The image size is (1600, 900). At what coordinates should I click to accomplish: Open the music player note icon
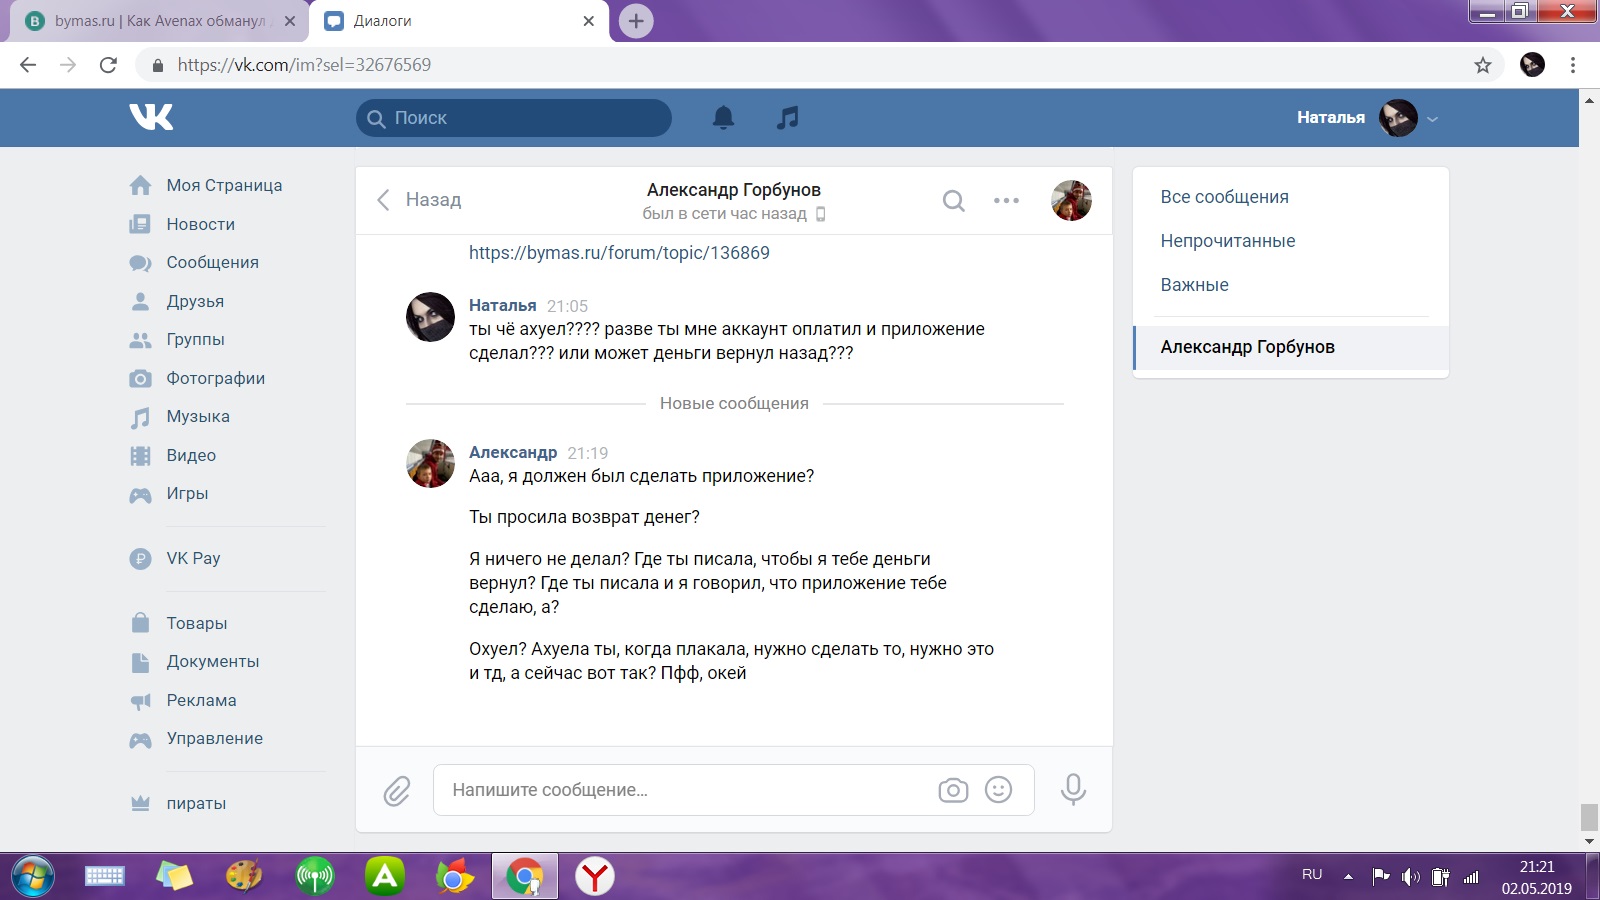click(x=788, y=118)
